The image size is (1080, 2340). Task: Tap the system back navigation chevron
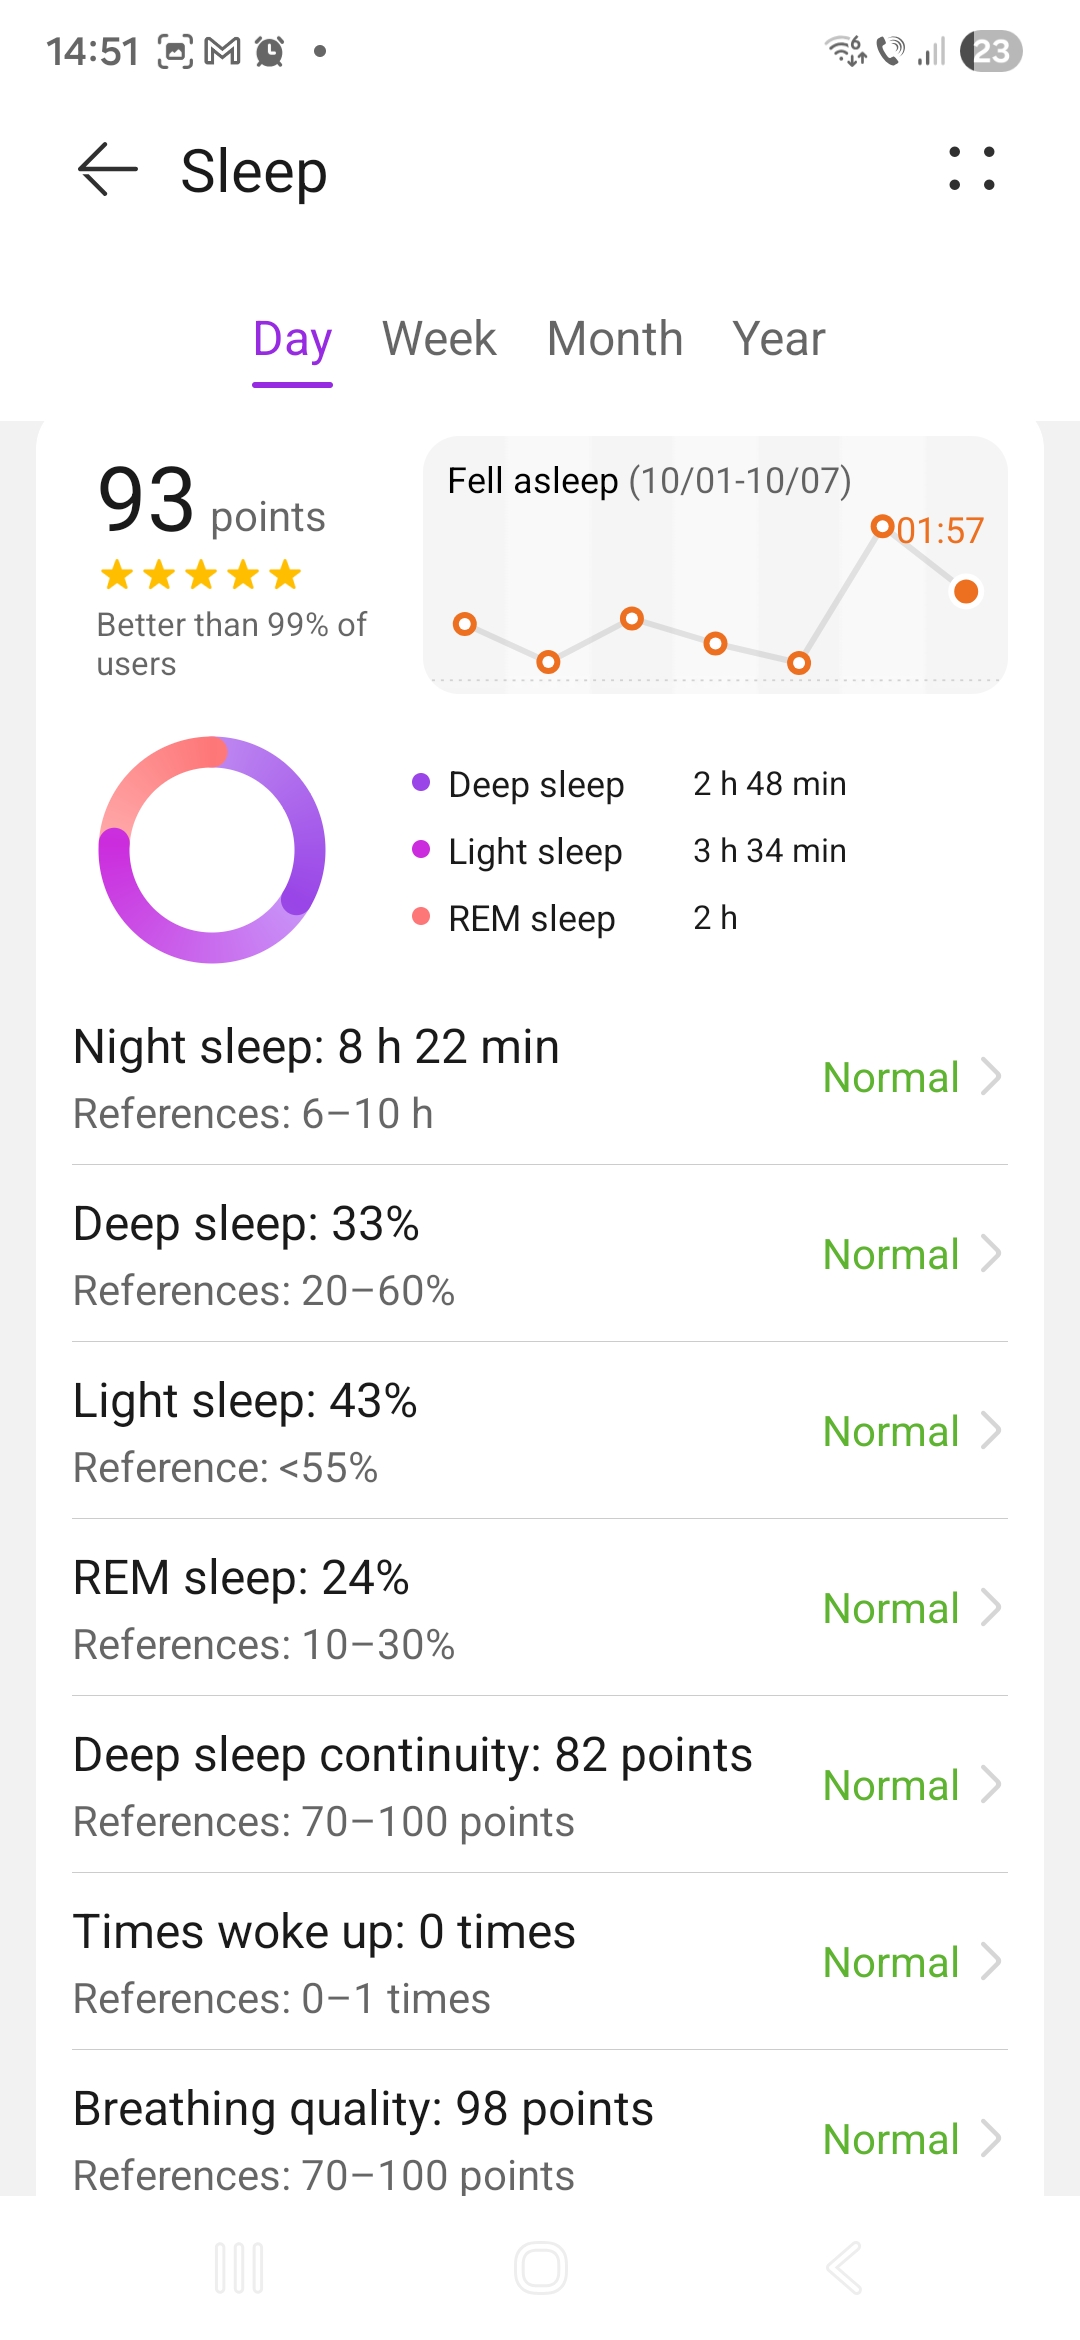coord(844,2268)
